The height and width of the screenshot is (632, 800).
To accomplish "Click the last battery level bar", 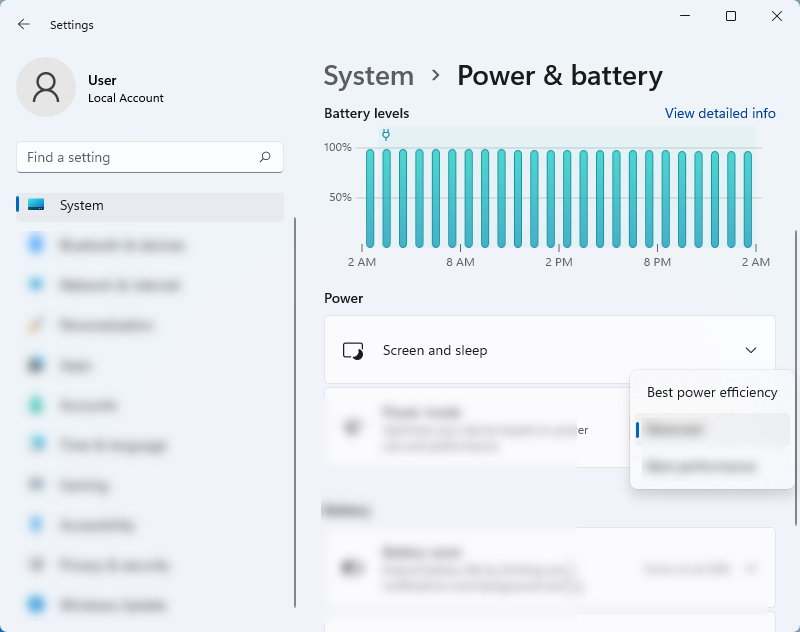I will pos(747,198).
